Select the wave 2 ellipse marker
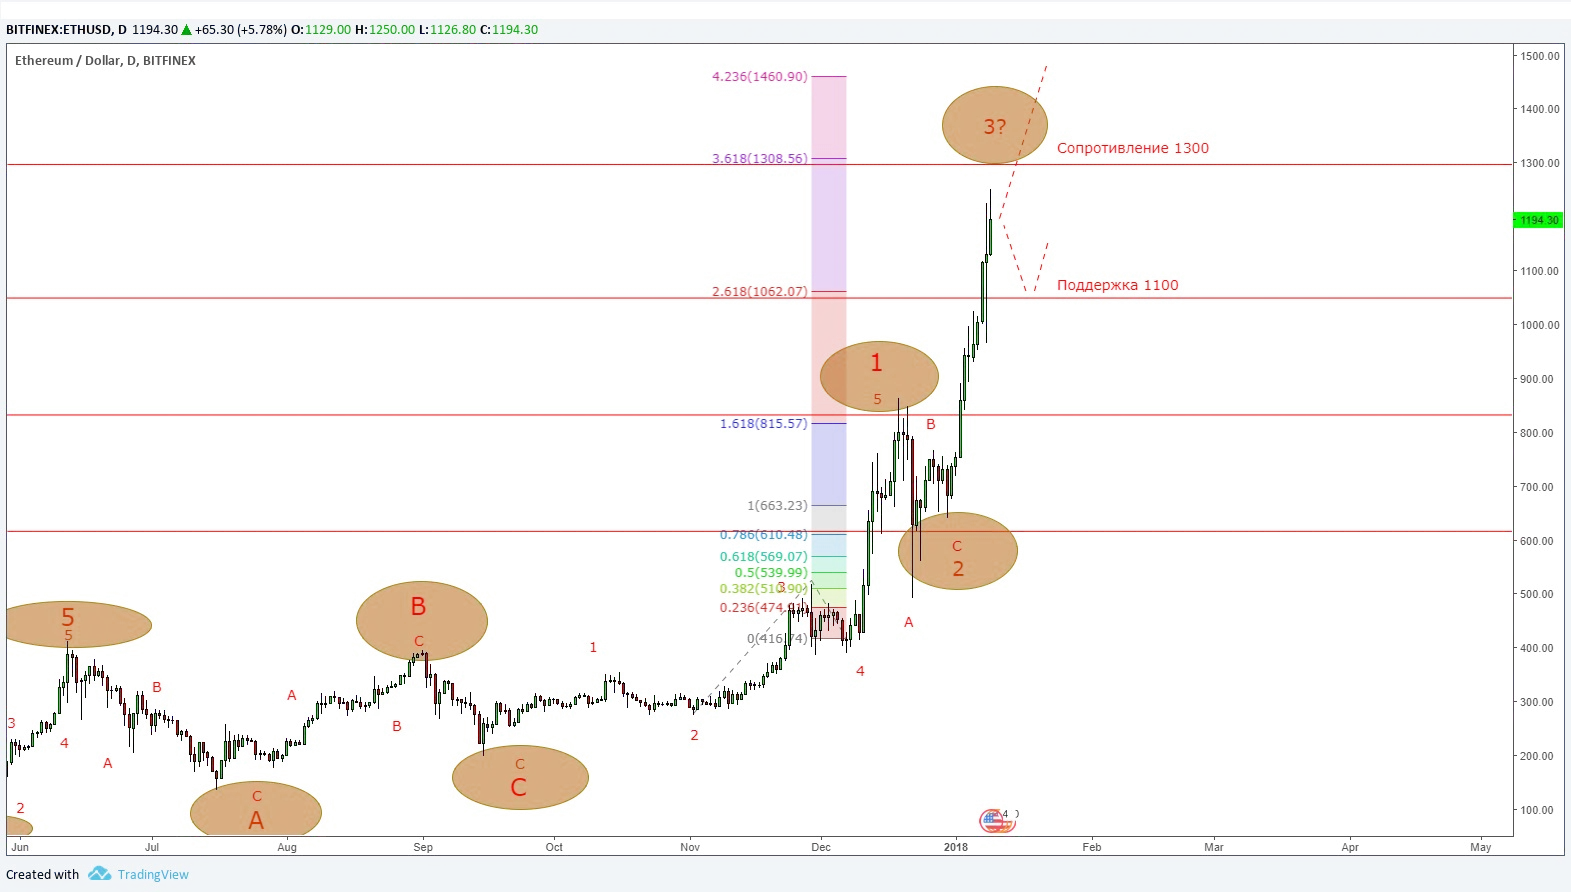The image size is (1571, 892). [957, 551]
